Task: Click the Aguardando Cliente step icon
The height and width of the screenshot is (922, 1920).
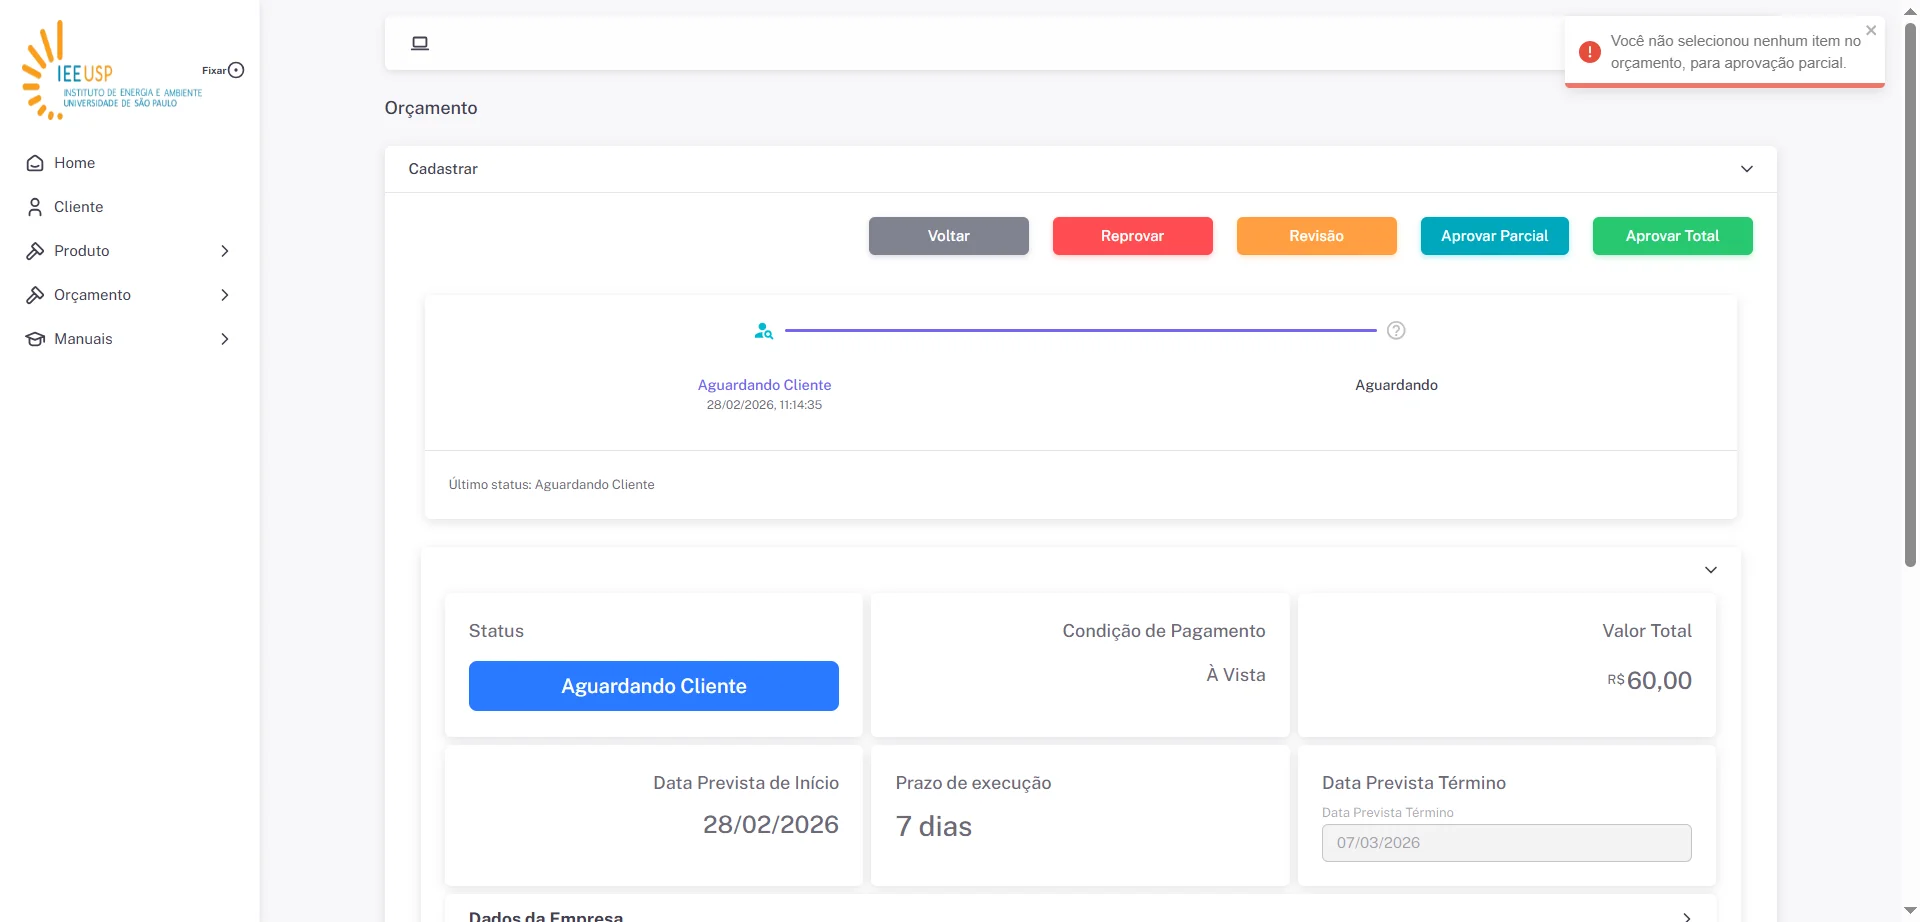Action: [x=764, y=331]
